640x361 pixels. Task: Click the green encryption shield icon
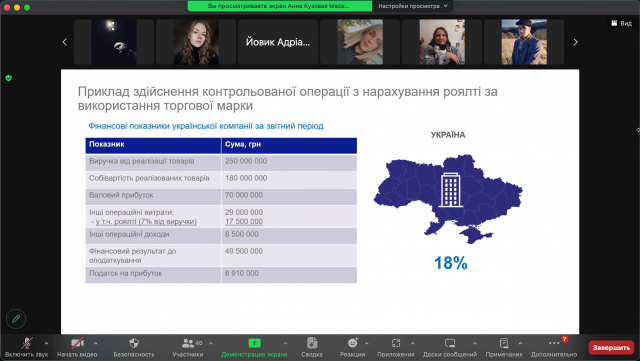[9, 78]
